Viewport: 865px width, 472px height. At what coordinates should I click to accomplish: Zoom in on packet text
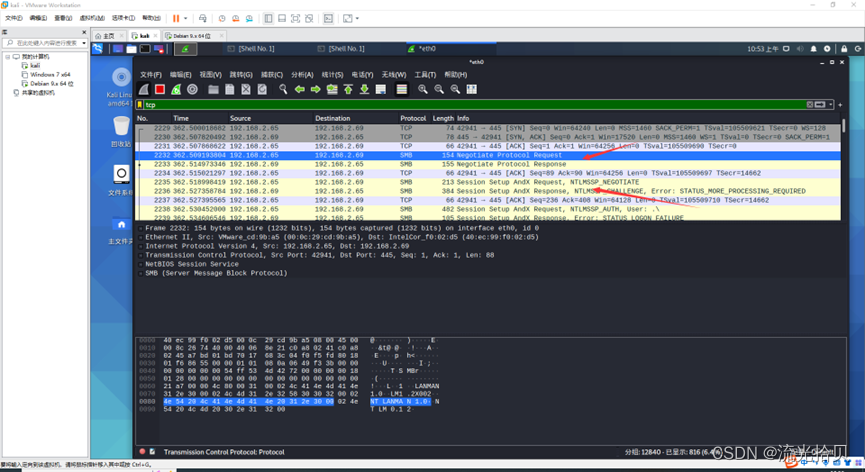(423, 89)
